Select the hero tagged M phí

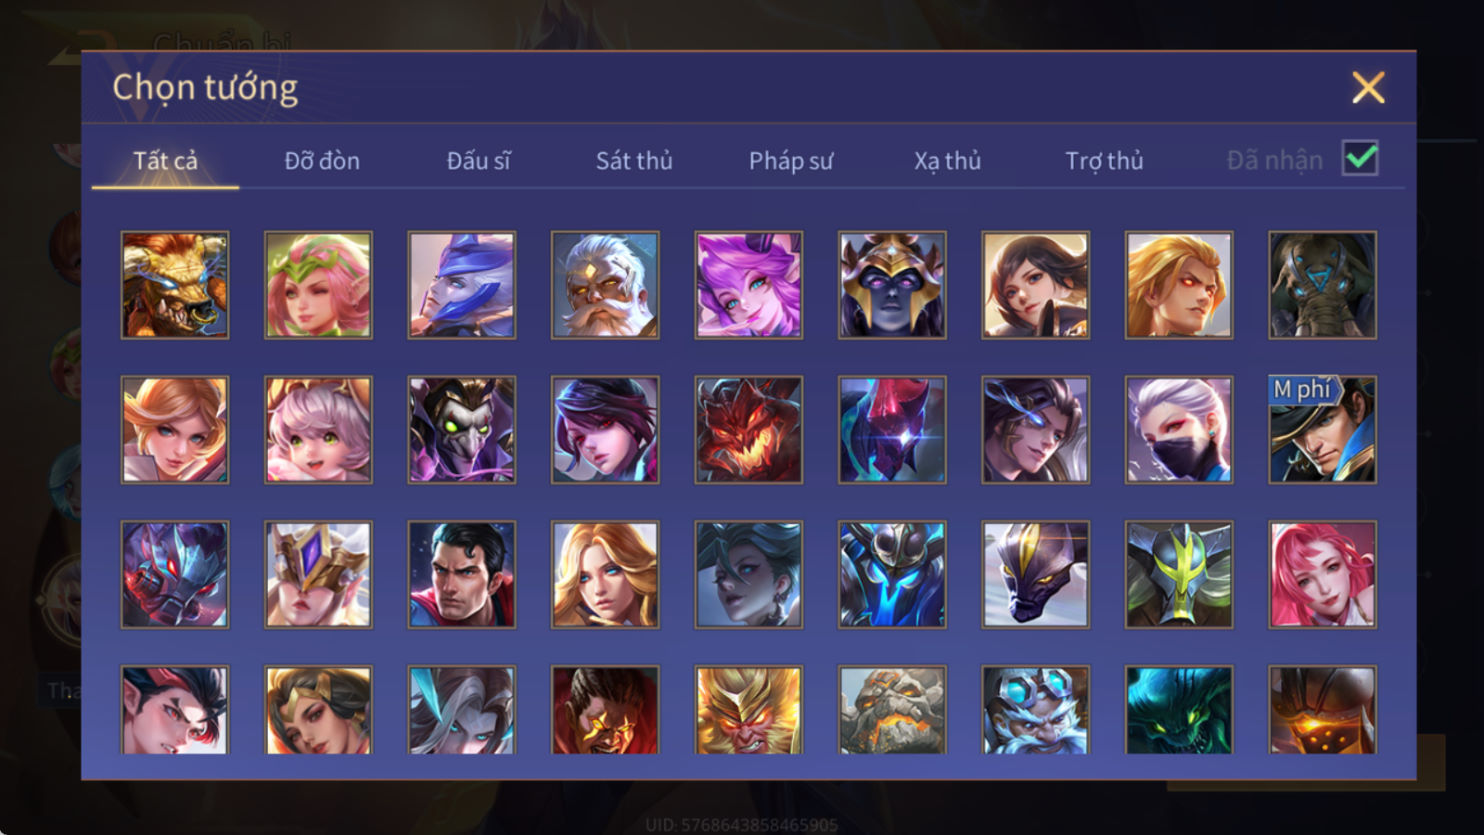coord(1323,430)
